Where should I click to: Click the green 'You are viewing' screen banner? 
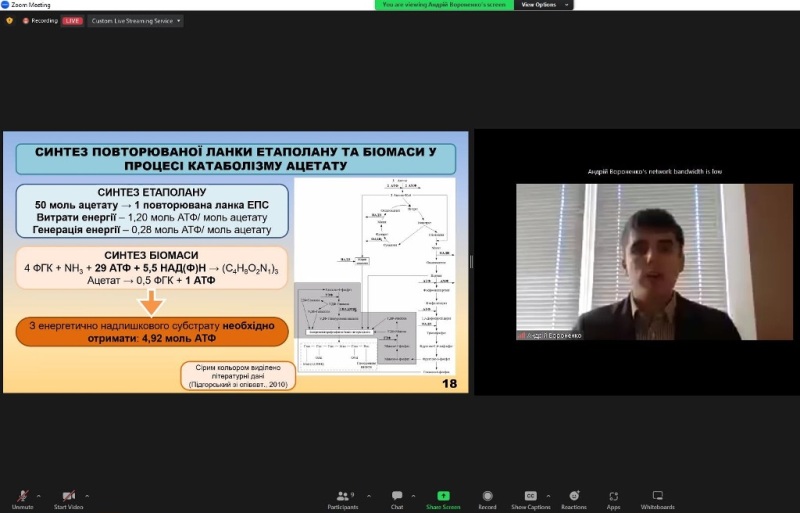[x=444, y=5]
